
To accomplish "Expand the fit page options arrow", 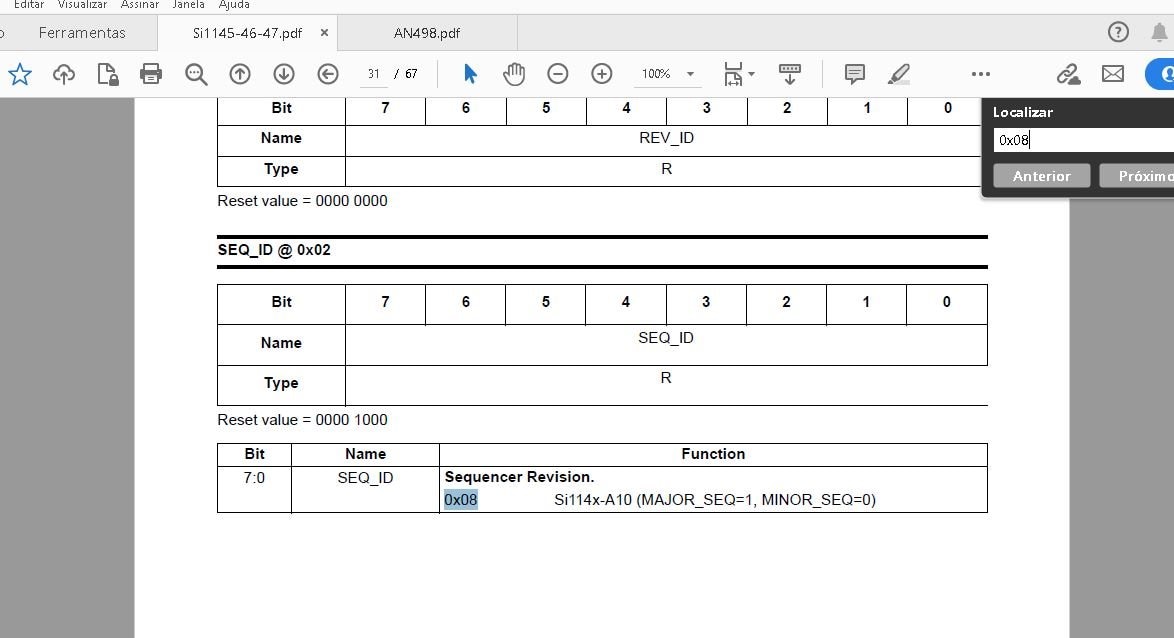I will tap(752, 73).
